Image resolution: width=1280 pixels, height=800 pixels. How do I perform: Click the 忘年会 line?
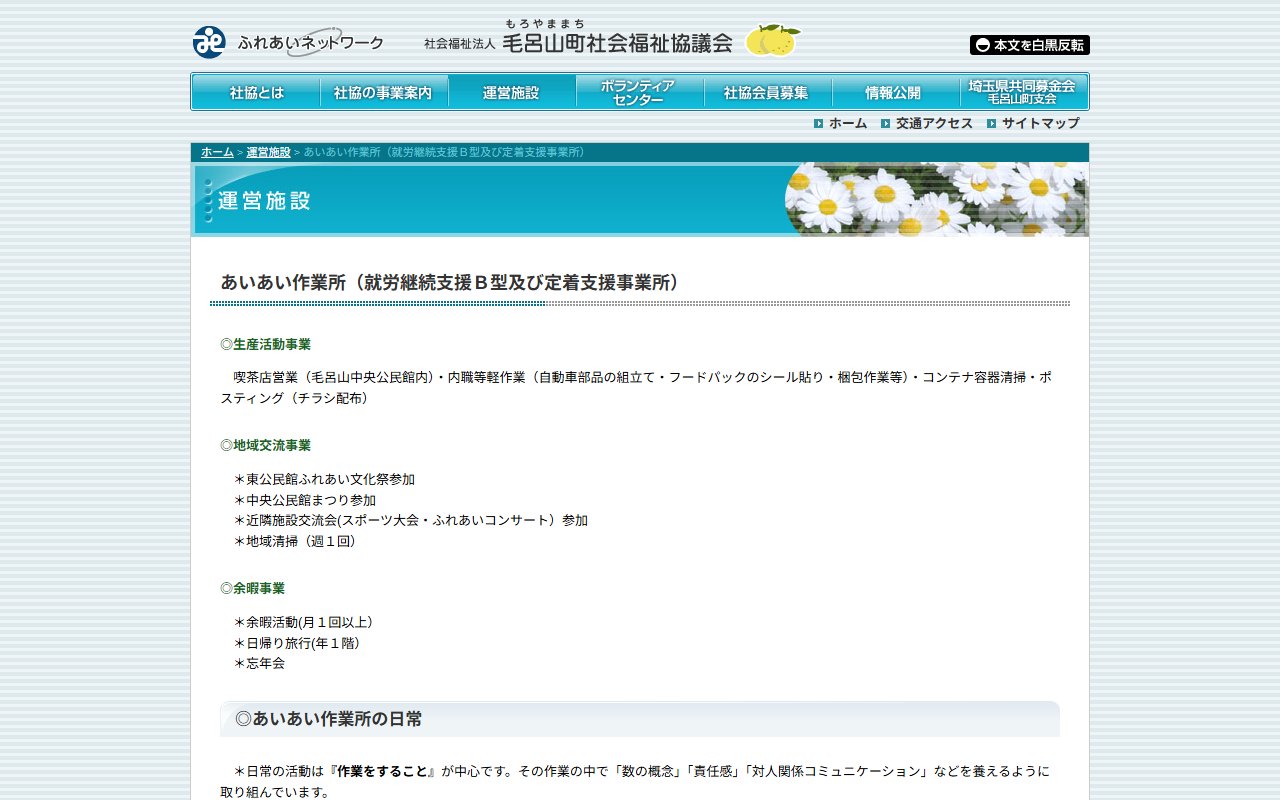coord(259,663)
